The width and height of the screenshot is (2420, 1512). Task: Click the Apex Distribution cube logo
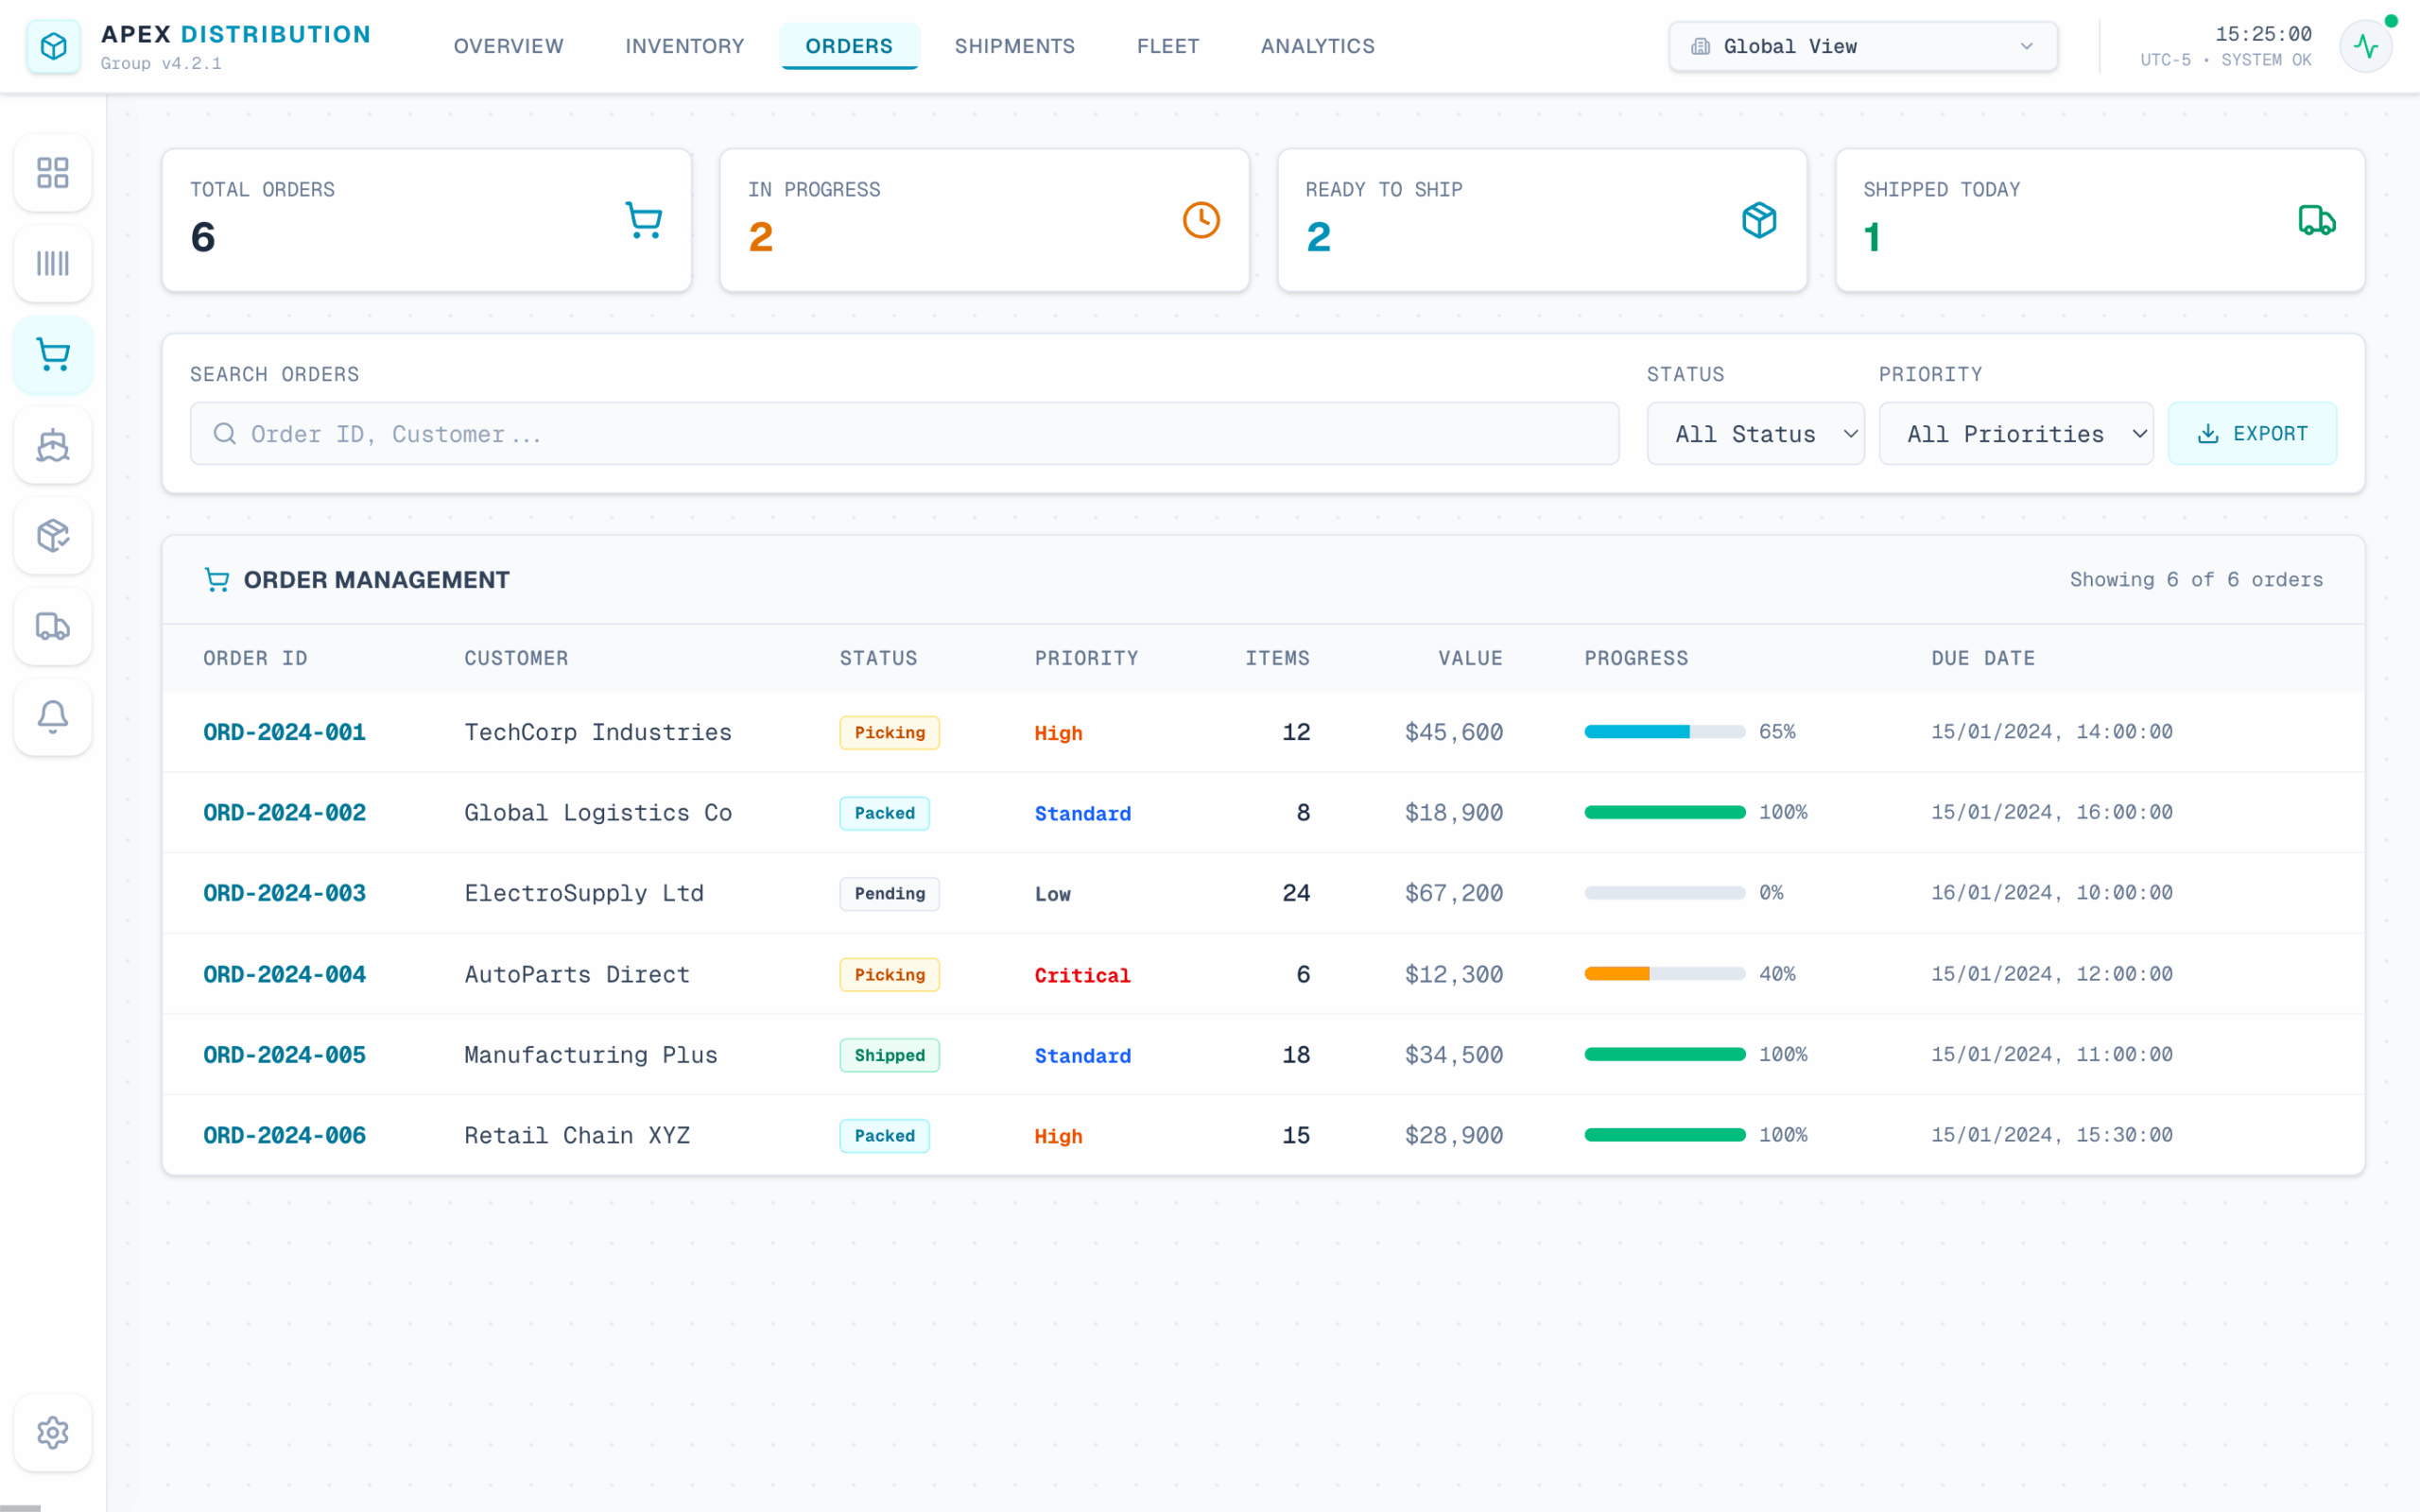53,46
